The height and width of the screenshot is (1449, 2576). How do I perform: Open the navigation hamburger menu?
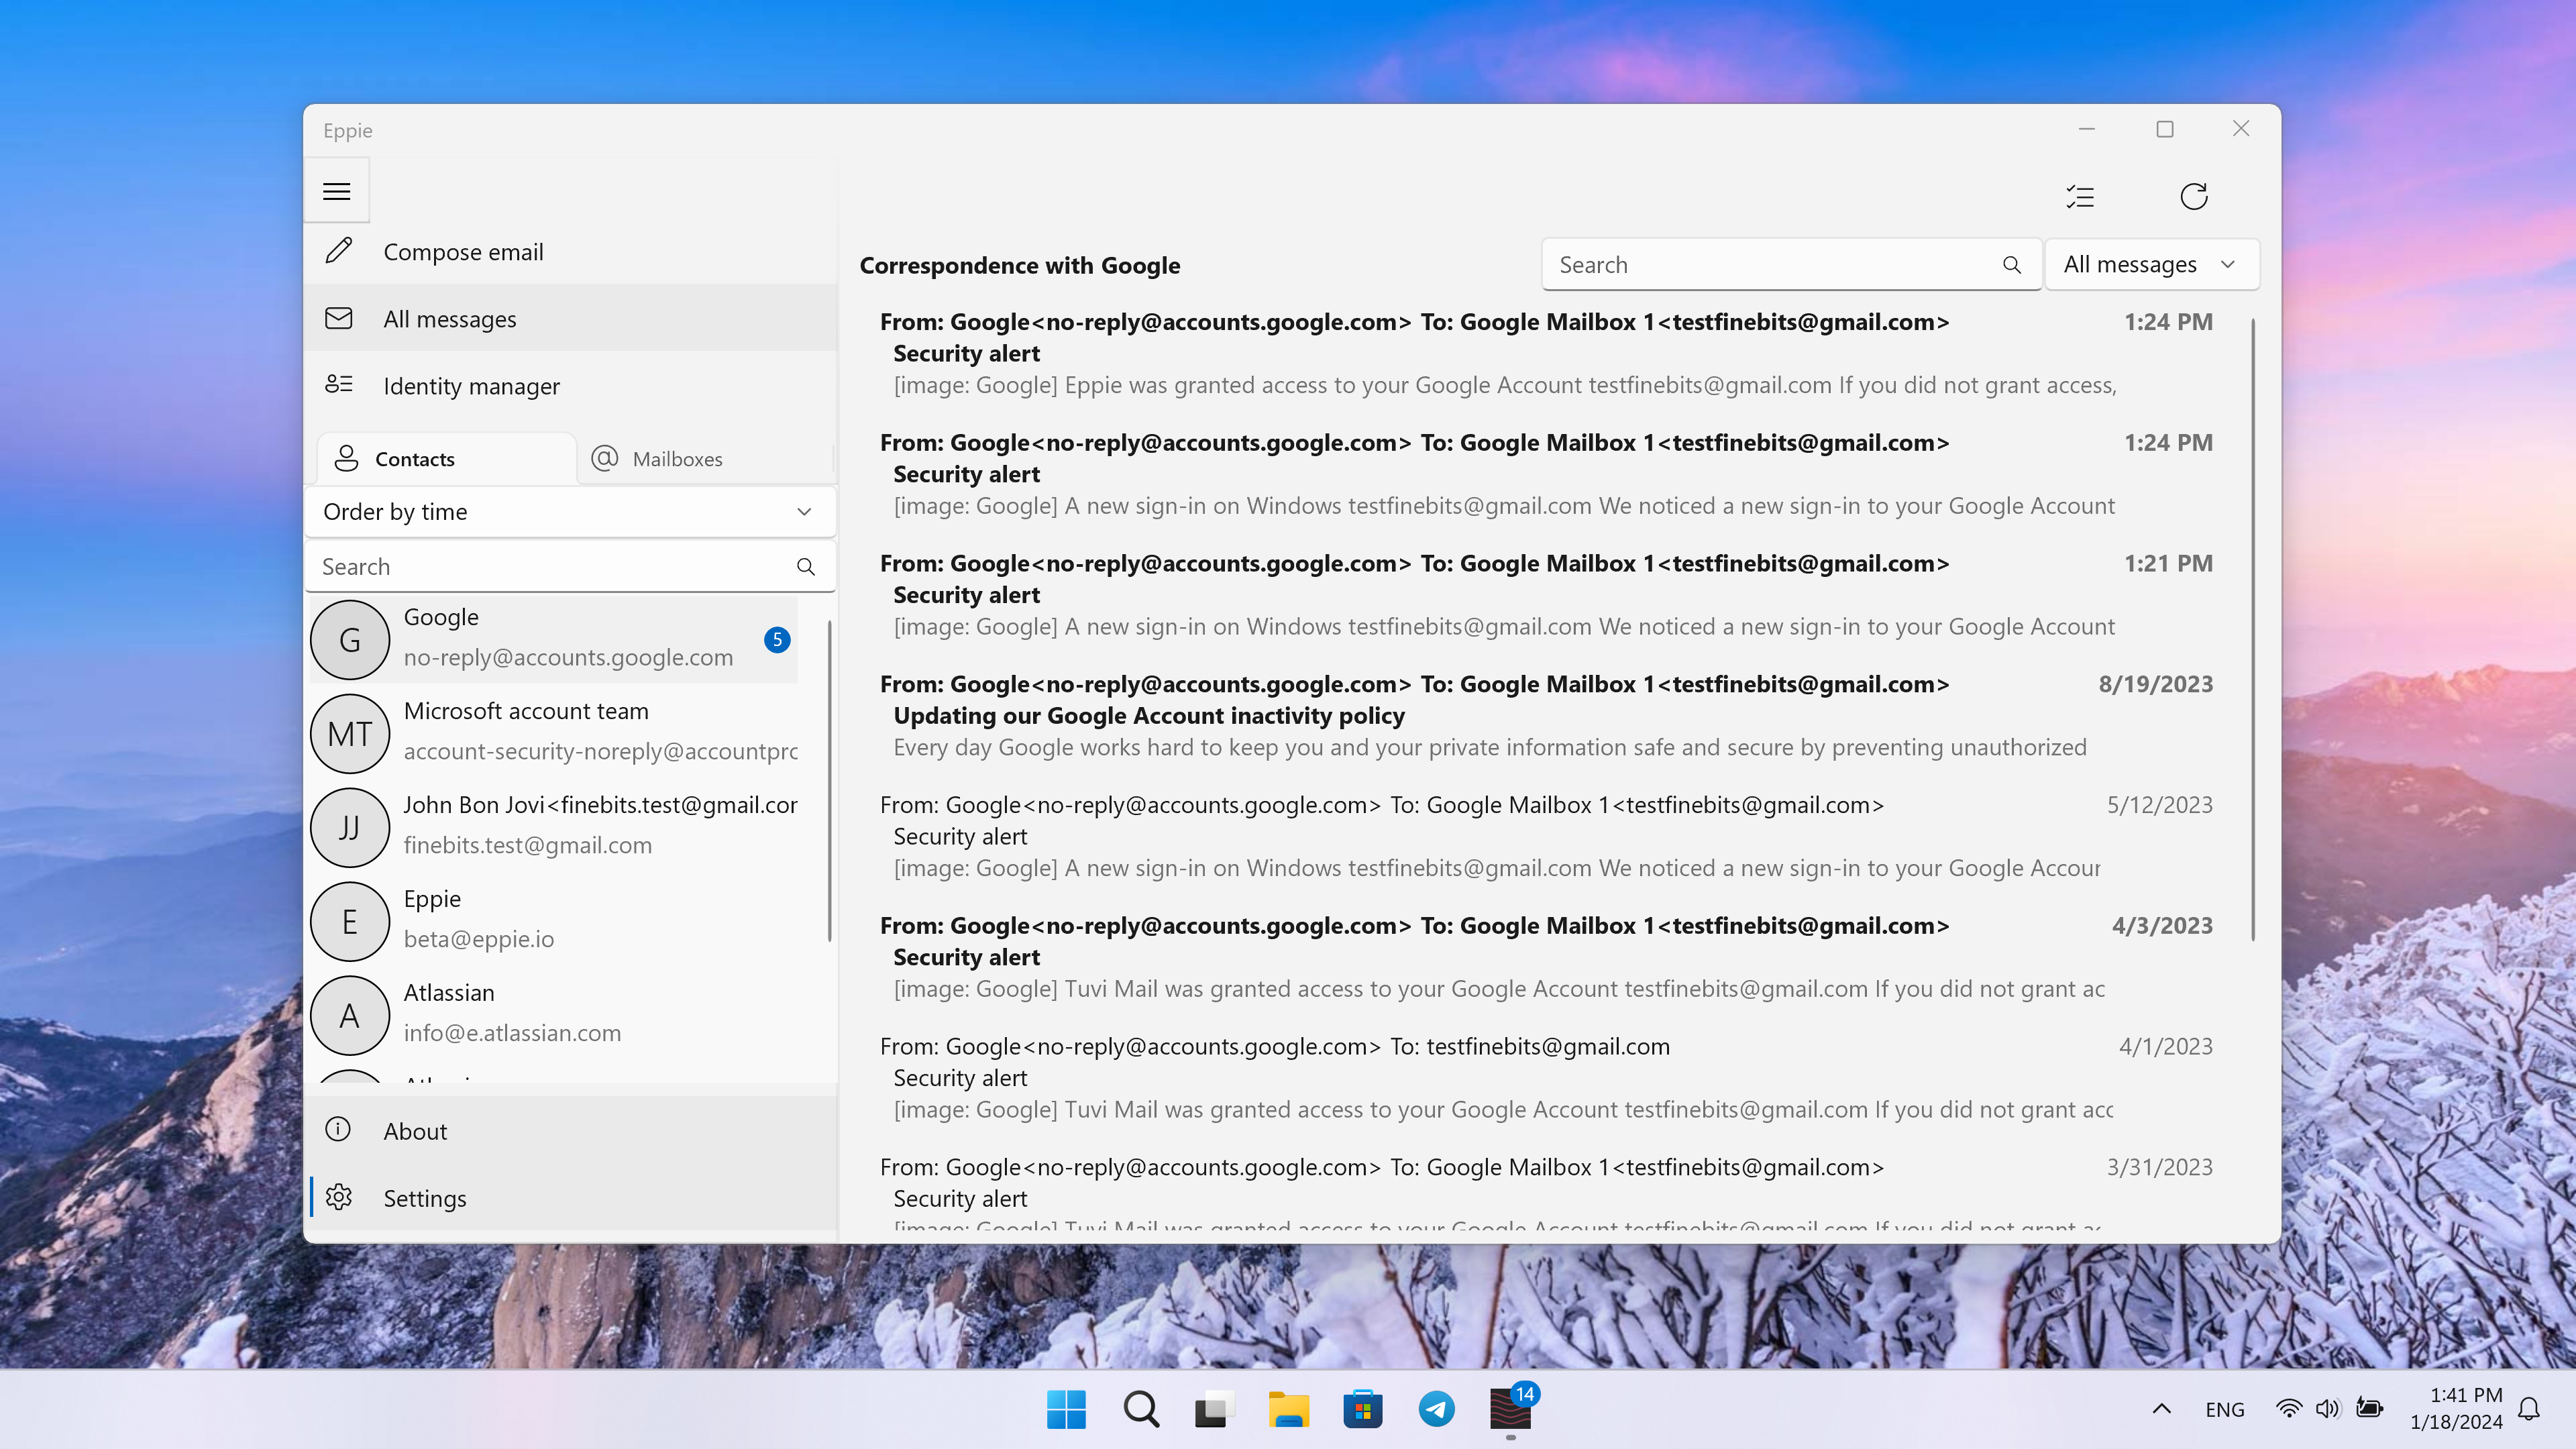pos(336,190)
